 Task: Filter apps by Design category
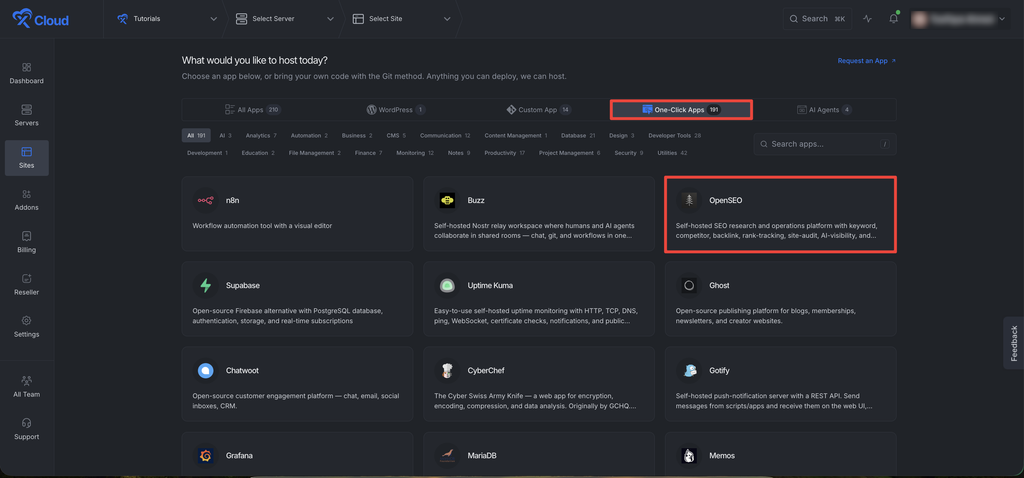tap(621, 136)
